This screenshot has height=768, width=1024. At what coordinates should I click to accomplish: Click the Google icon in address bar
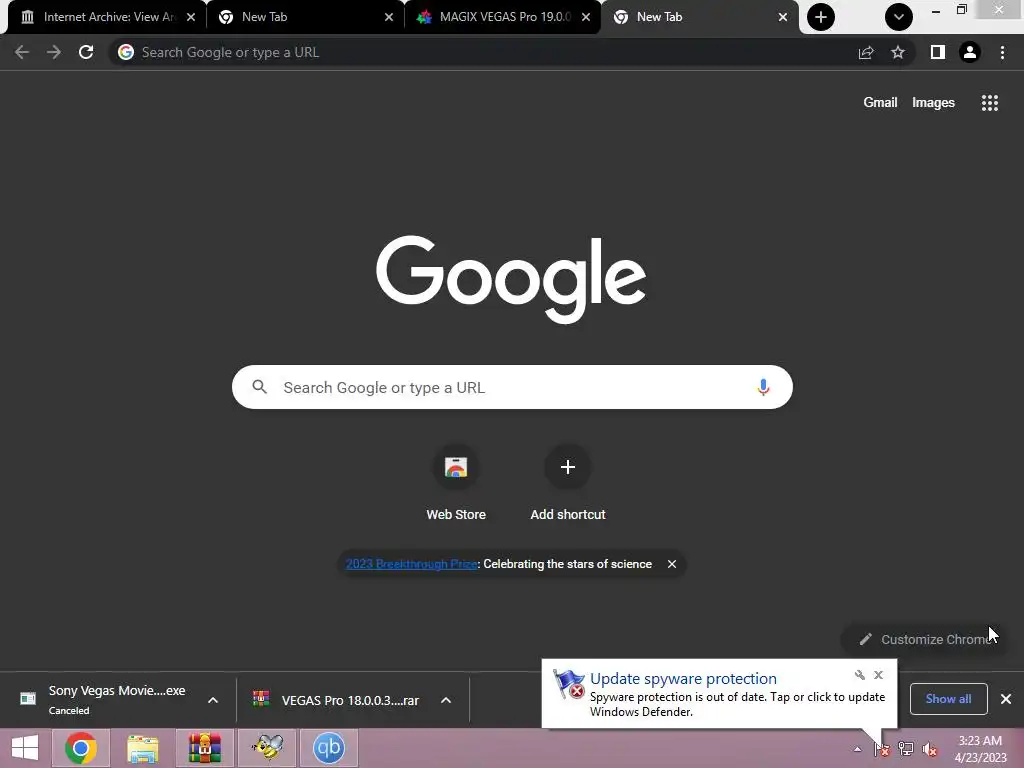click(126, 52)
